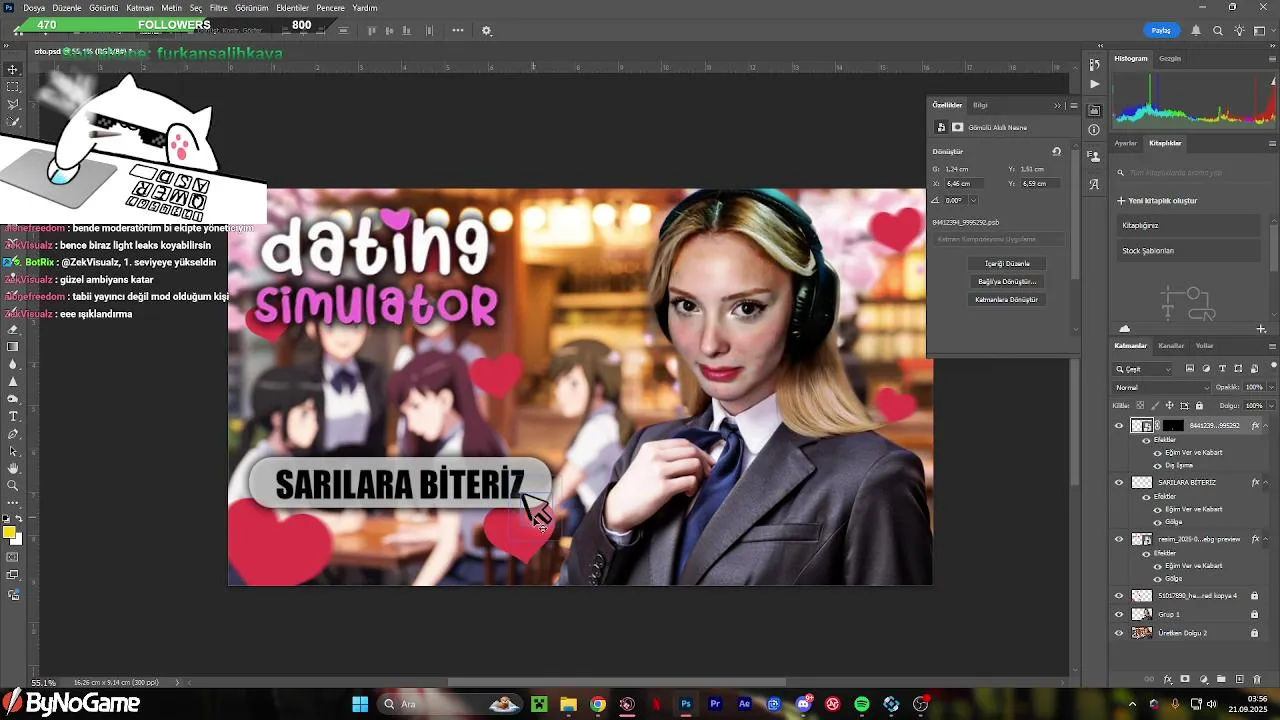This screenshot has height=720, width=1280.
Task: Open the Actions panel play icon
Action: tap(1094, 84)
